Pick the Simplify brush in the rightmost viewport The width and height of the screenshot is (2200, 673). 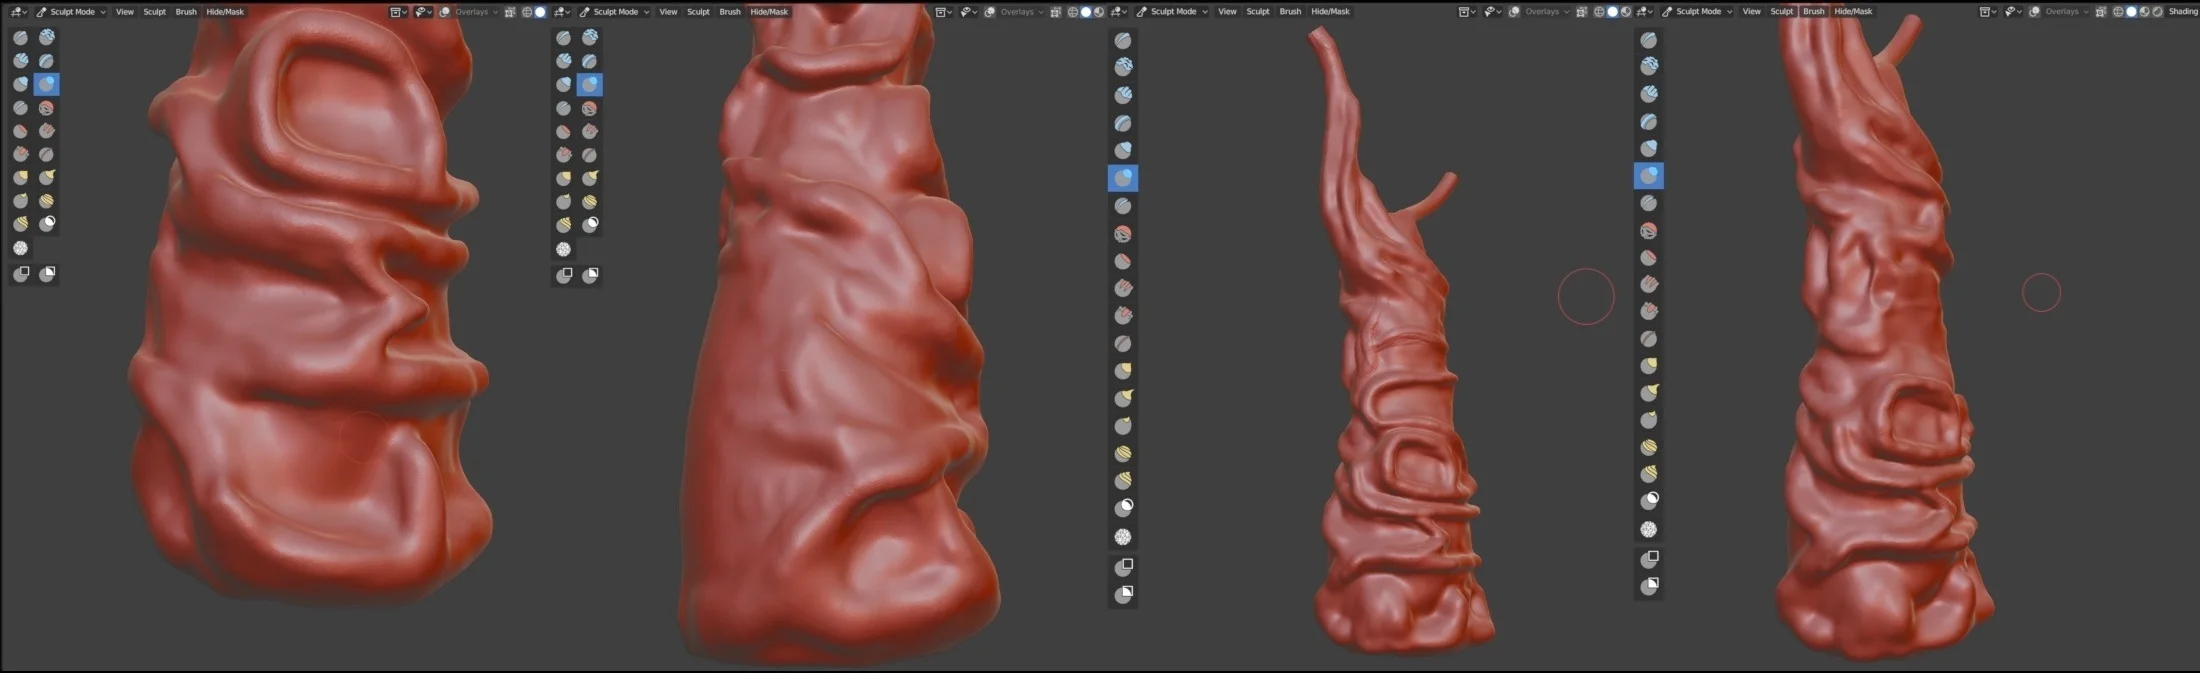point(1649,529)
